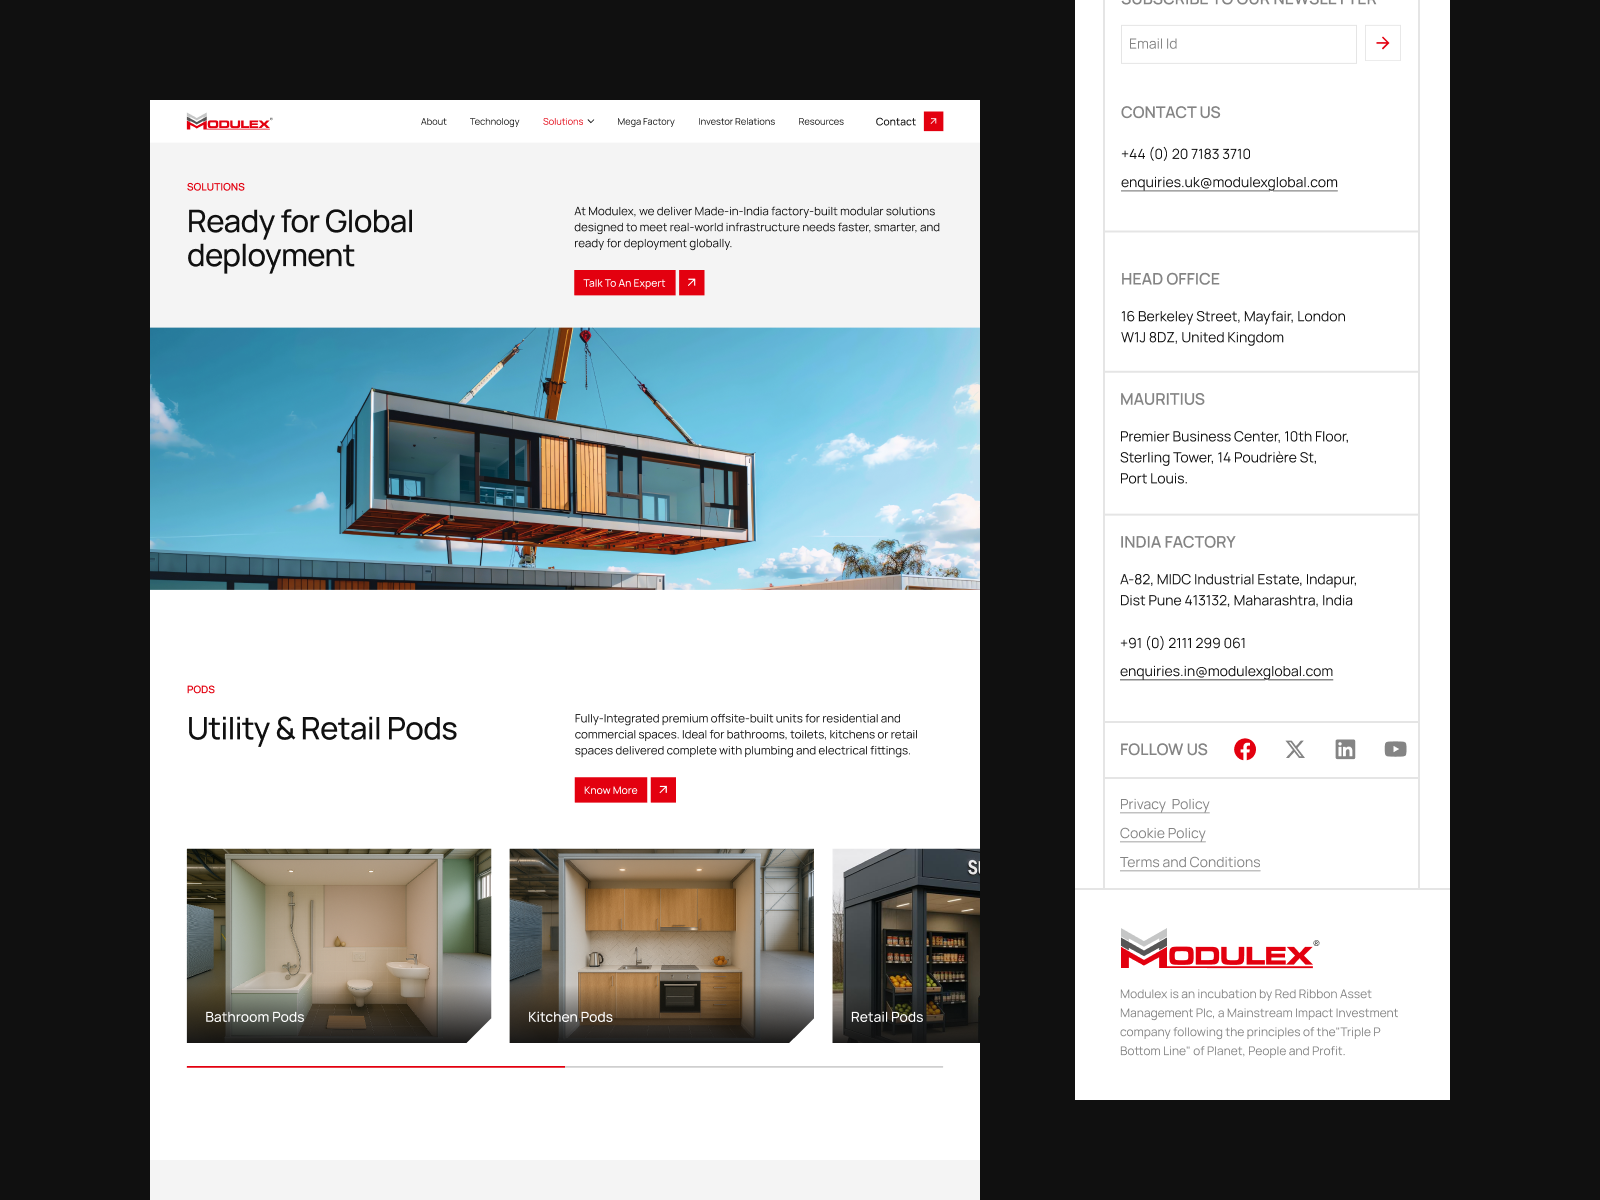Screen dimensions: 1600x1200
Task: Click arrow icon next to Know More
Action: 663,790
